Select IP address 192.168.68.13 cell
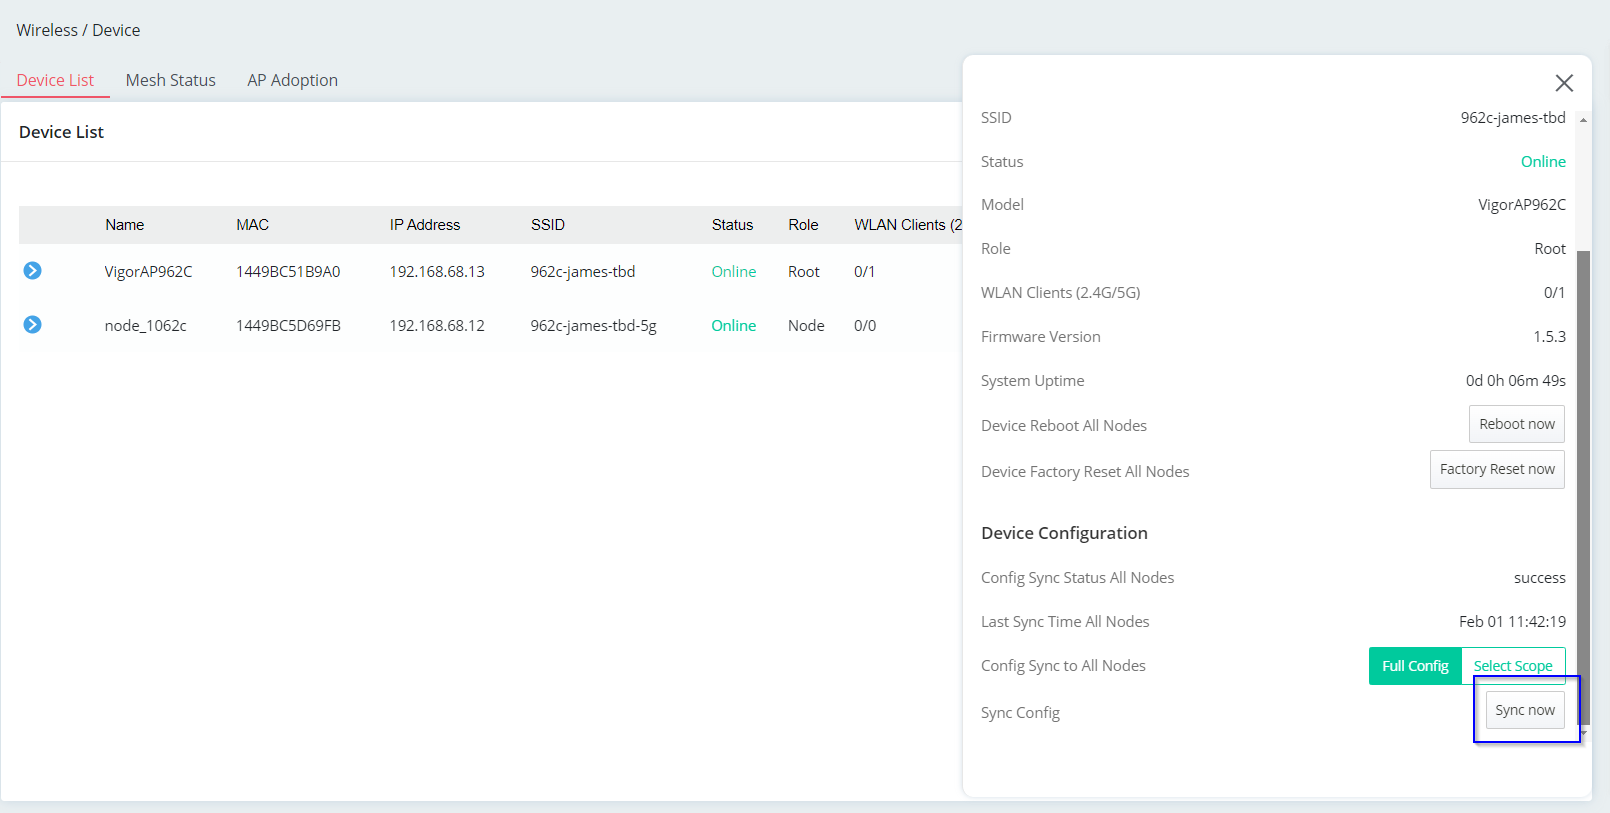1610x813 pixels. [437, 272]
